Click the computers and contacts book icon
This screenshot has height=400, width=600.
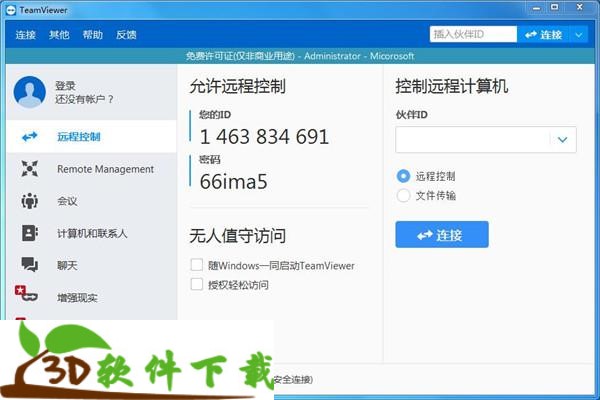(x=30, y=233)
